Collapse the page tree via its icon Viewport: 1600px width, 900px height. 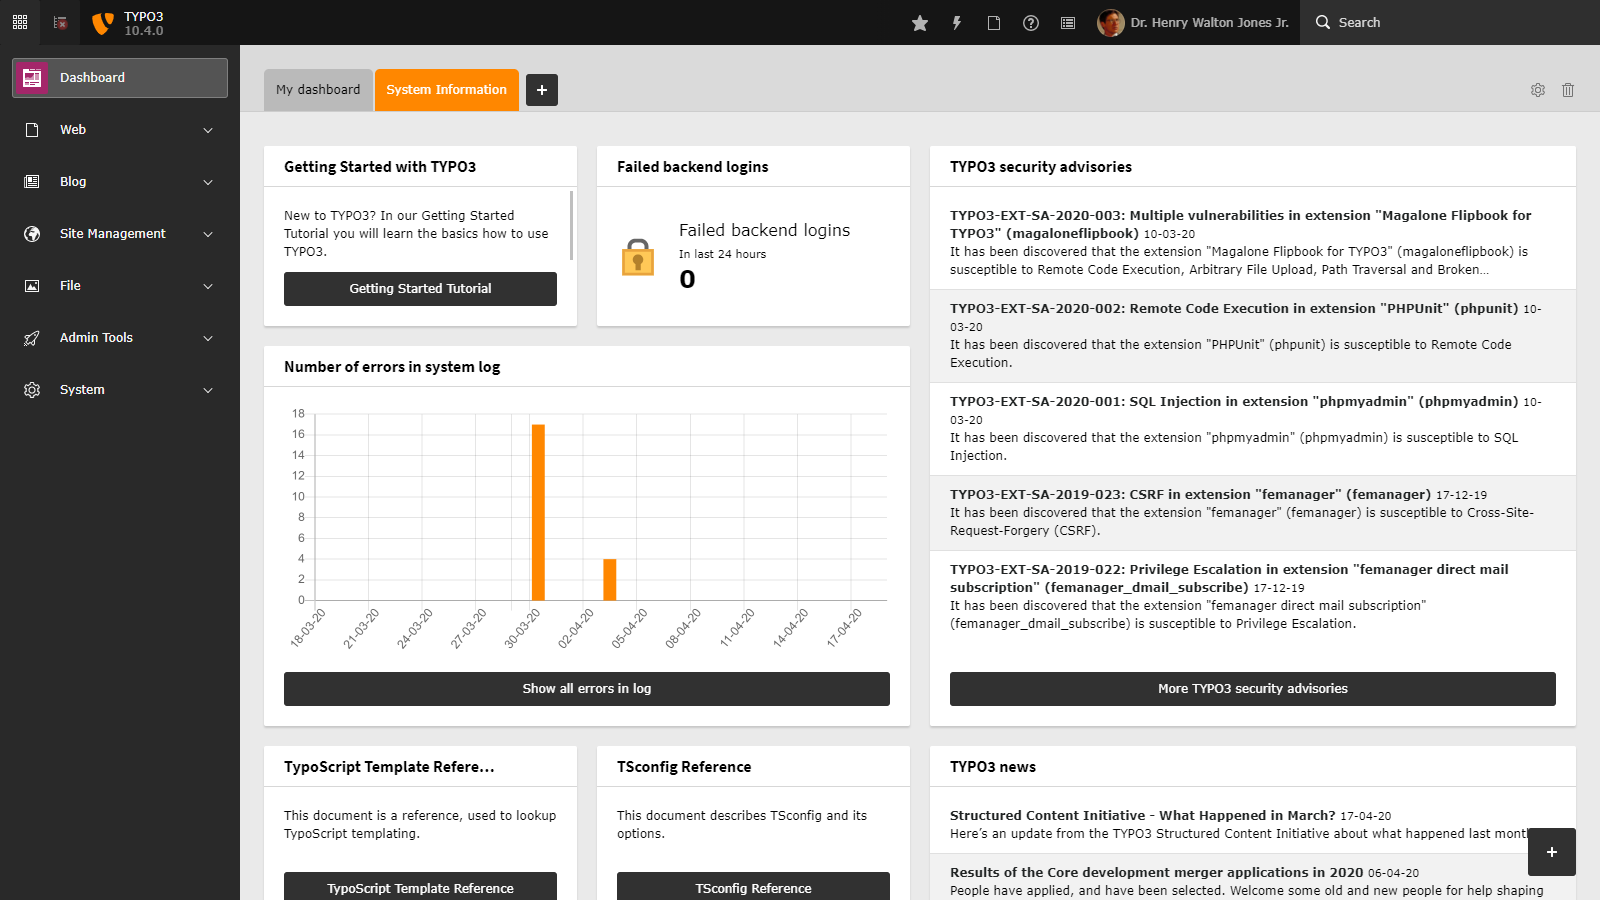click(58, 22)
